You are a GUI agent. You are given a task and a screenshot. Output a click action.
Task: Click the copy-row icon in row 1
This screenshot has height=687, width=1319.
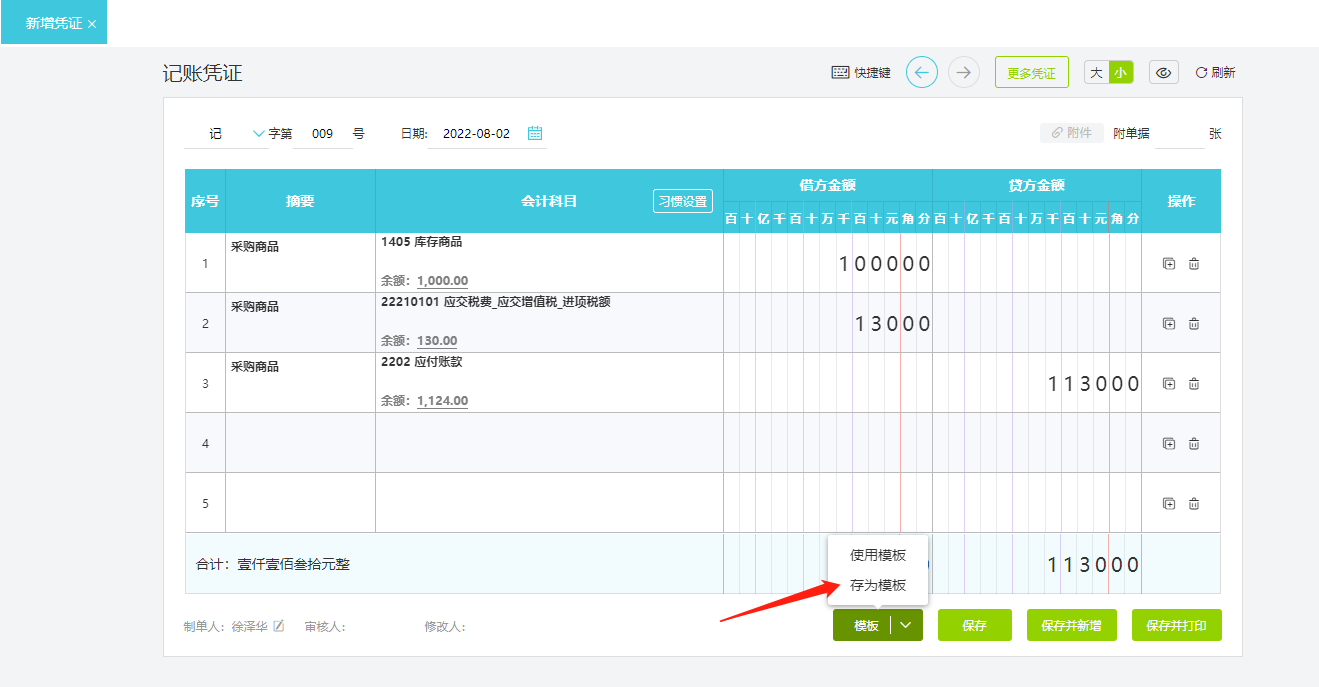(1169, 264)
